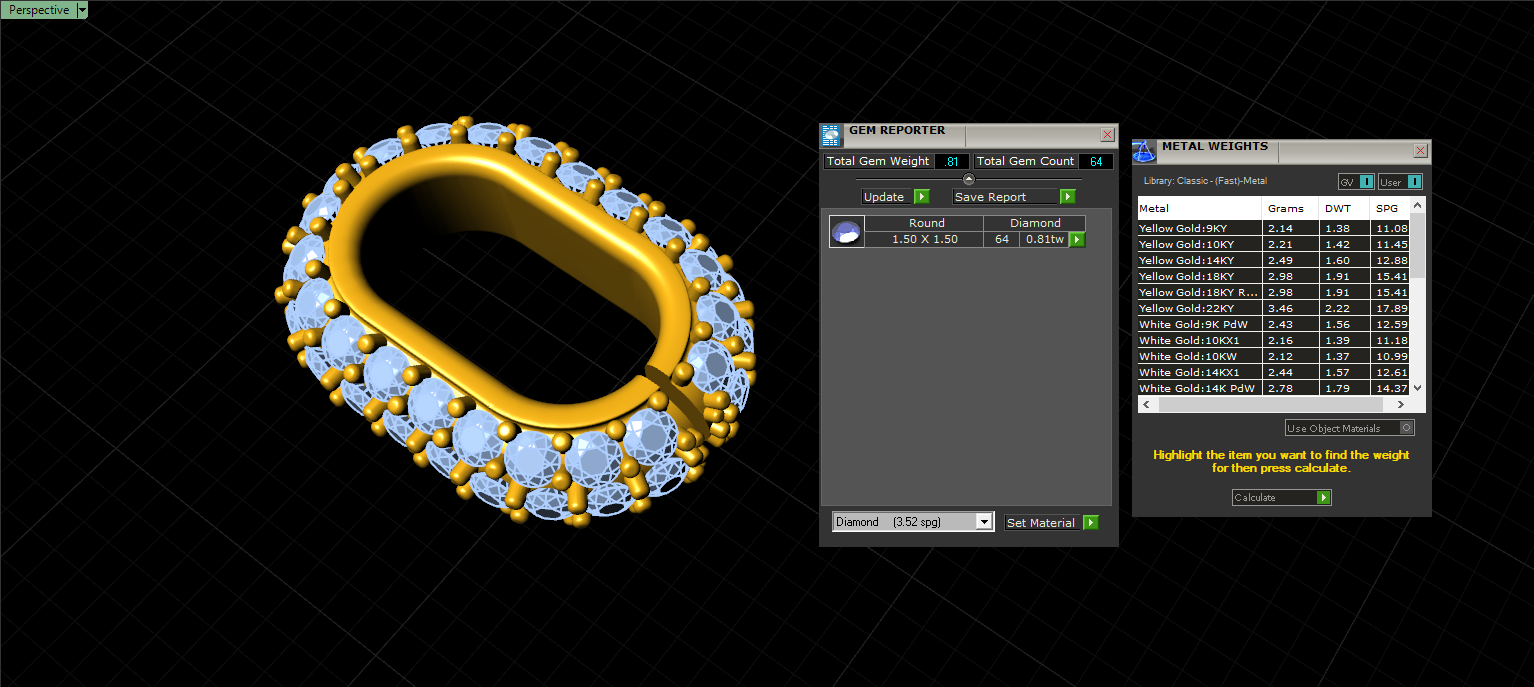1534x687 pixels.
Task: Select Yellow Gold:14KY row
Action: click(x=1274, y=260)
